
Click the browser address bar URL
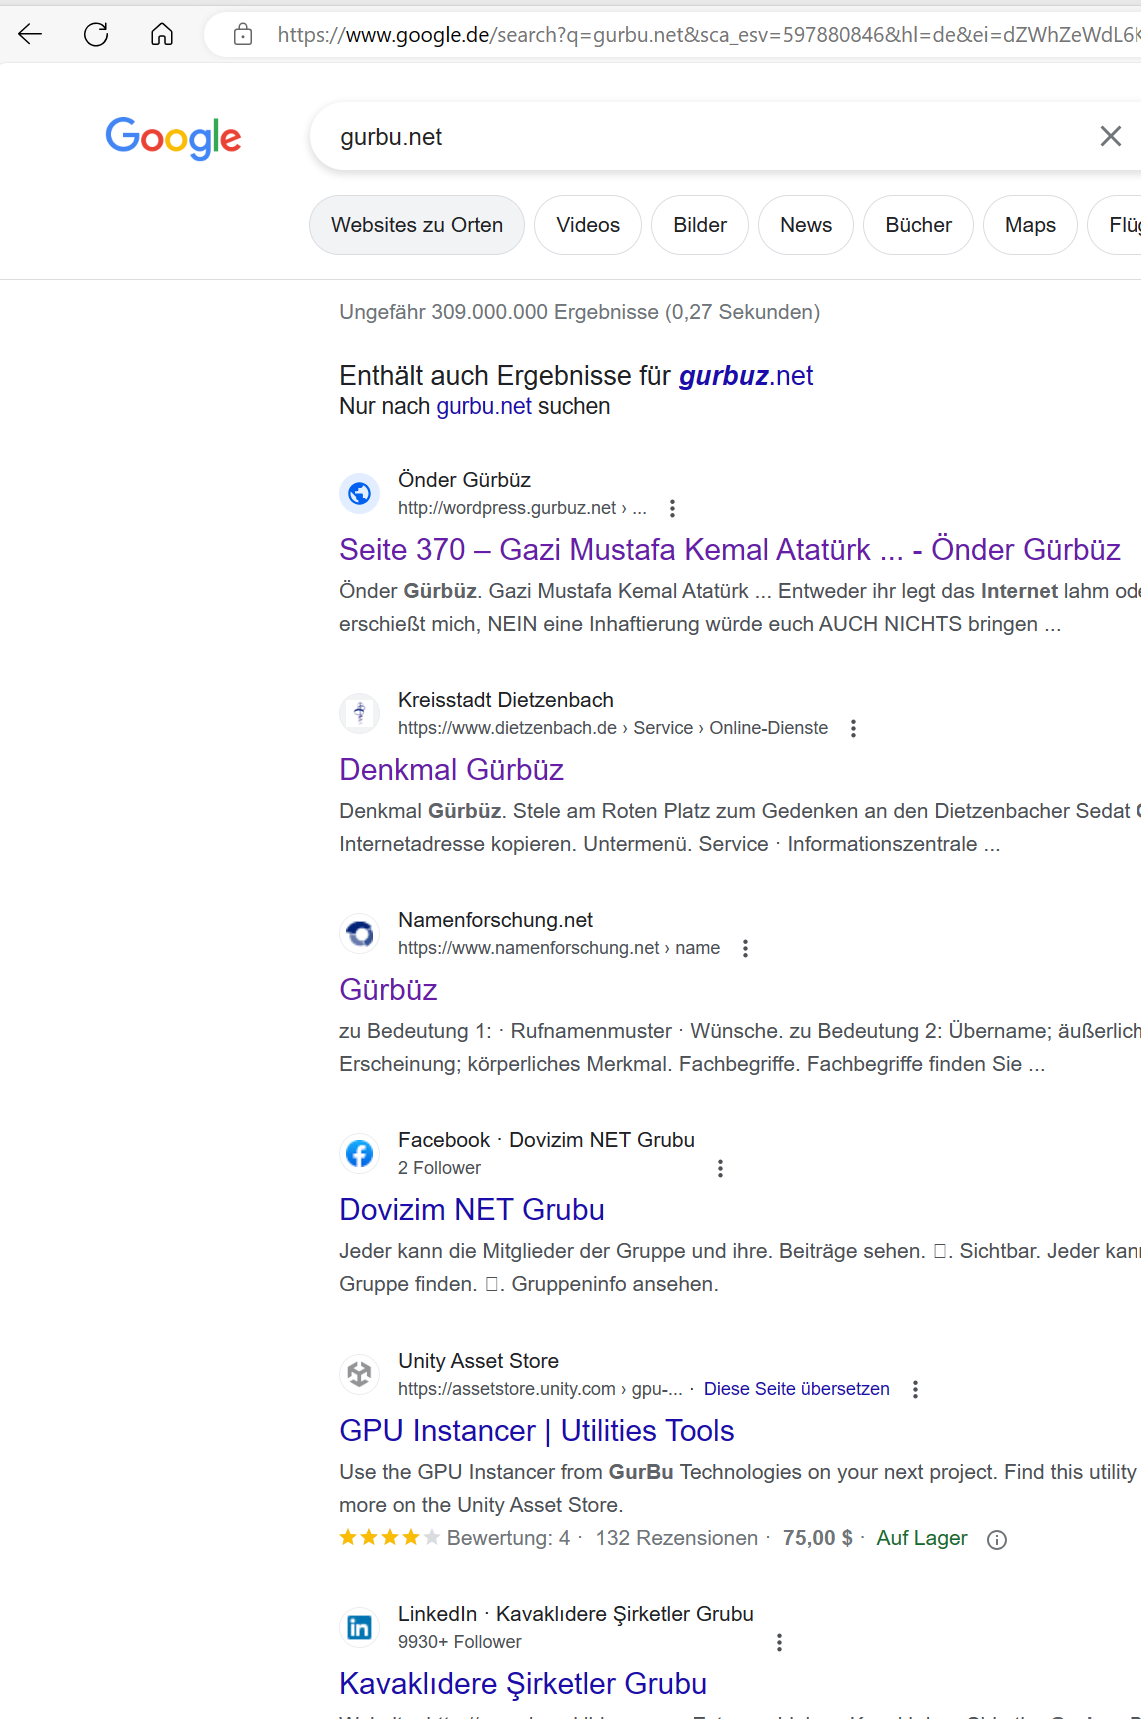(708, 35)
